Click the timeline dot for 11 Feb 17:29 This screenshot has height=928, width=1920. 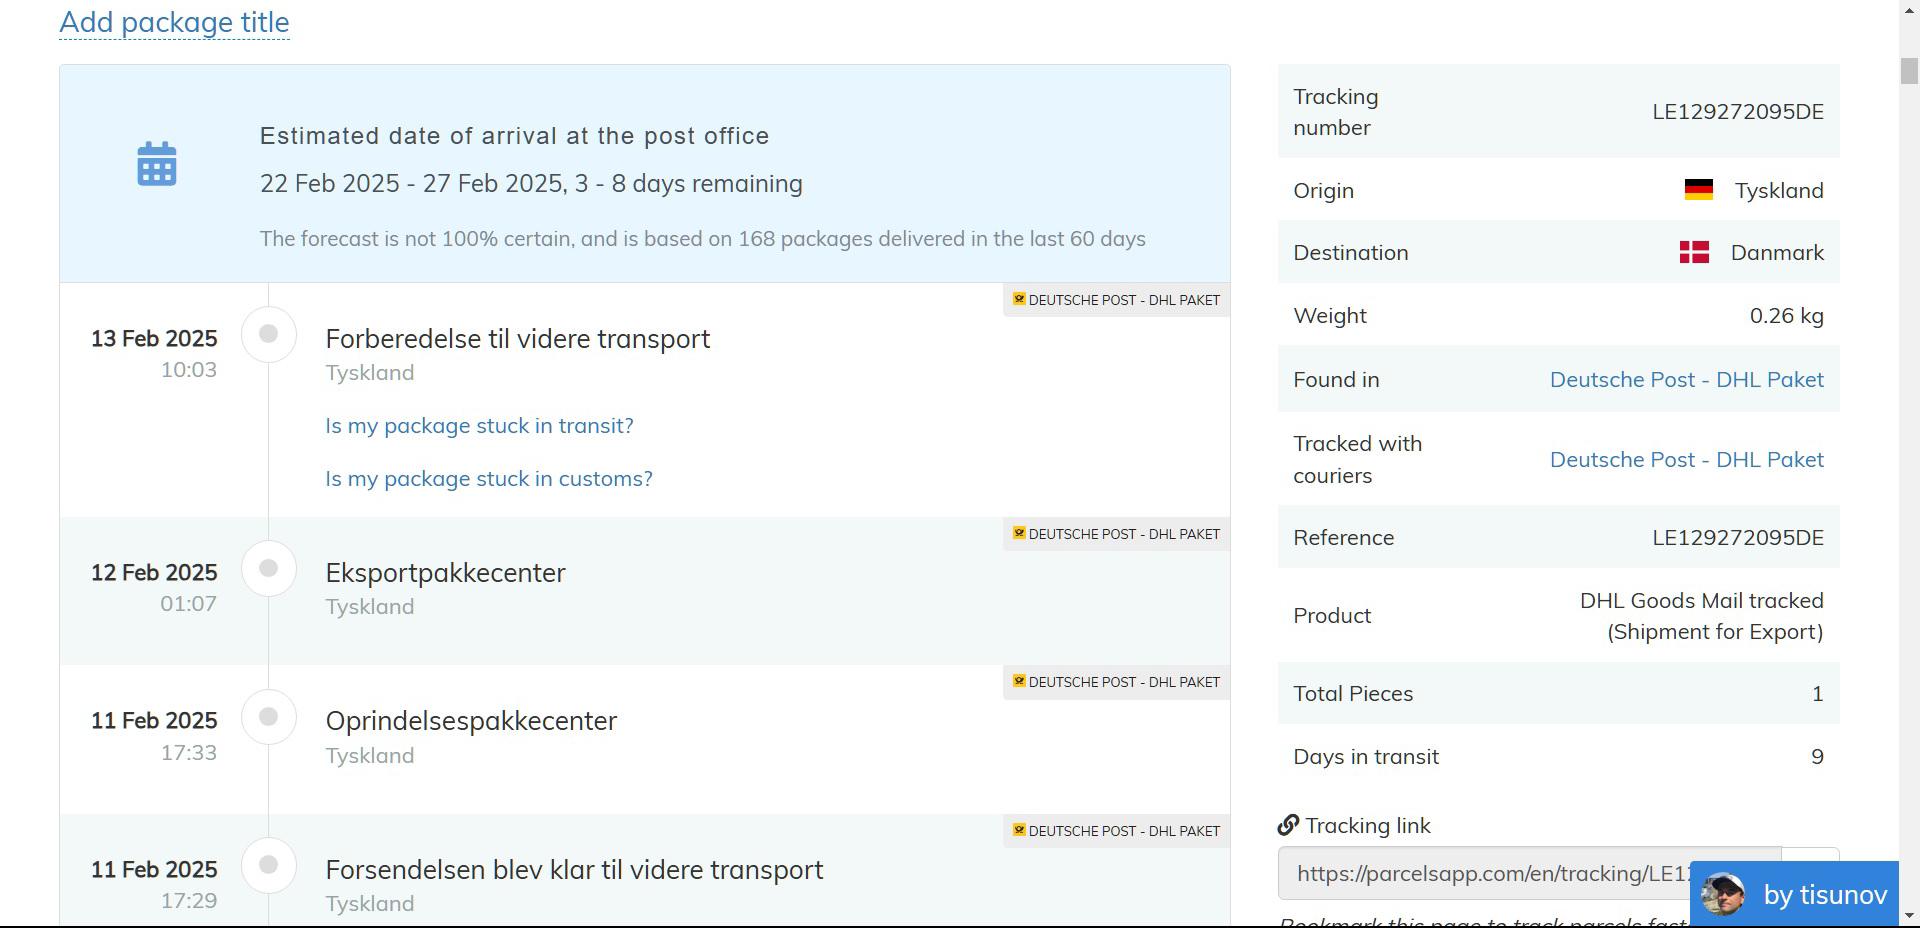click(x=268, y=865)
